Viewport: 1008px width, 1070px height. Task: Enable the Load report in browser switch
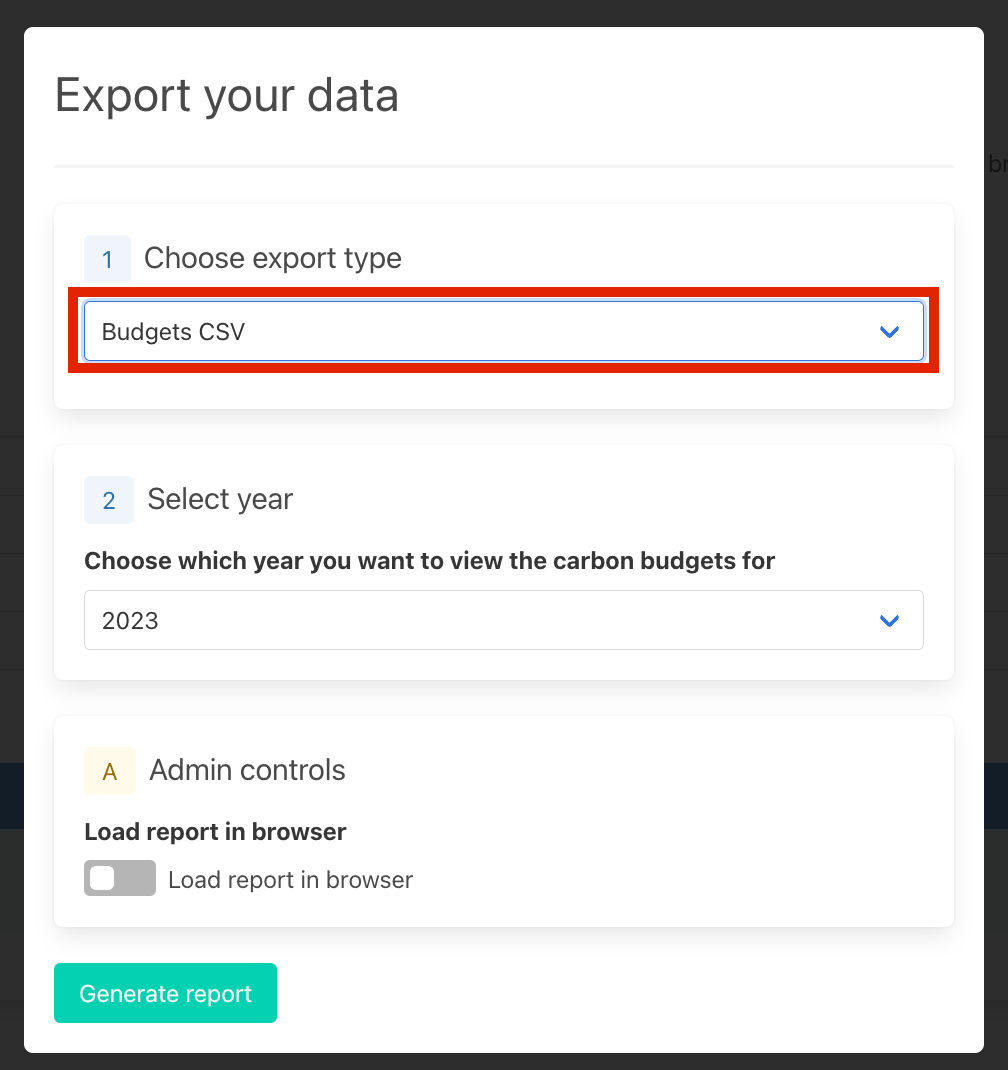[120, 879]
